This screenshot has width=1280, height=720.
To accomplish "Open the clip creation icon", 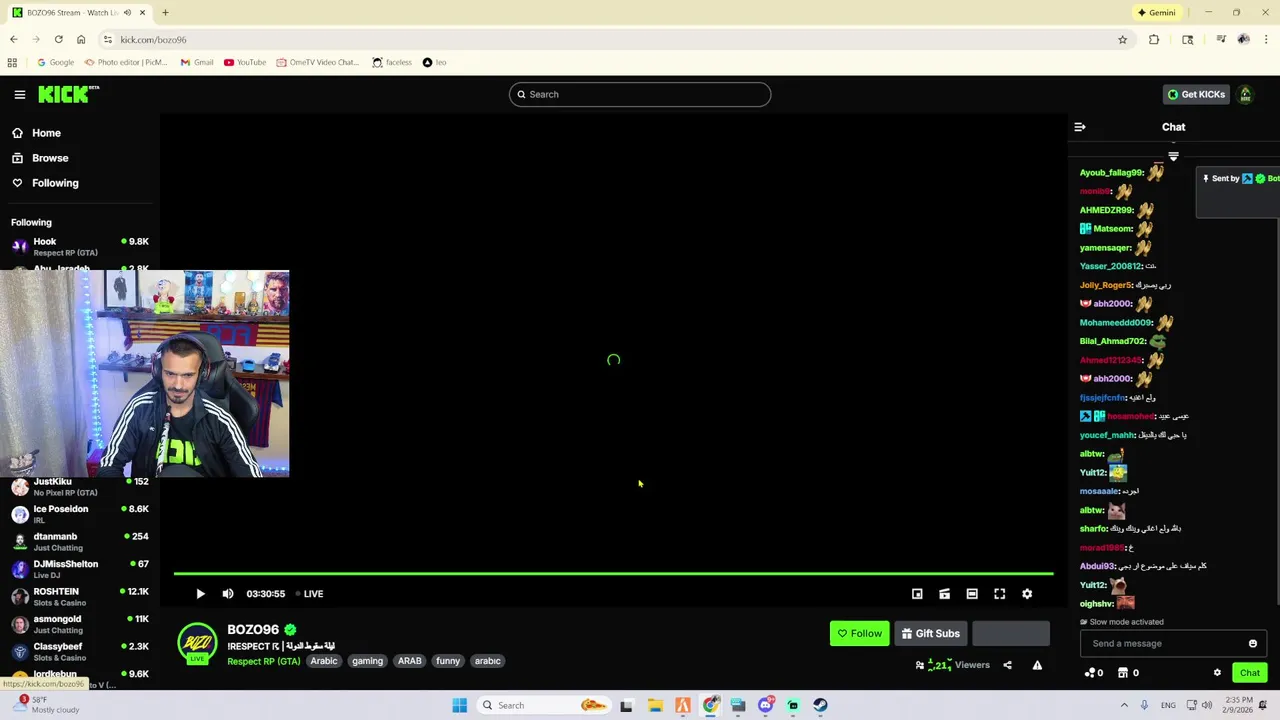I will (944, 594).
